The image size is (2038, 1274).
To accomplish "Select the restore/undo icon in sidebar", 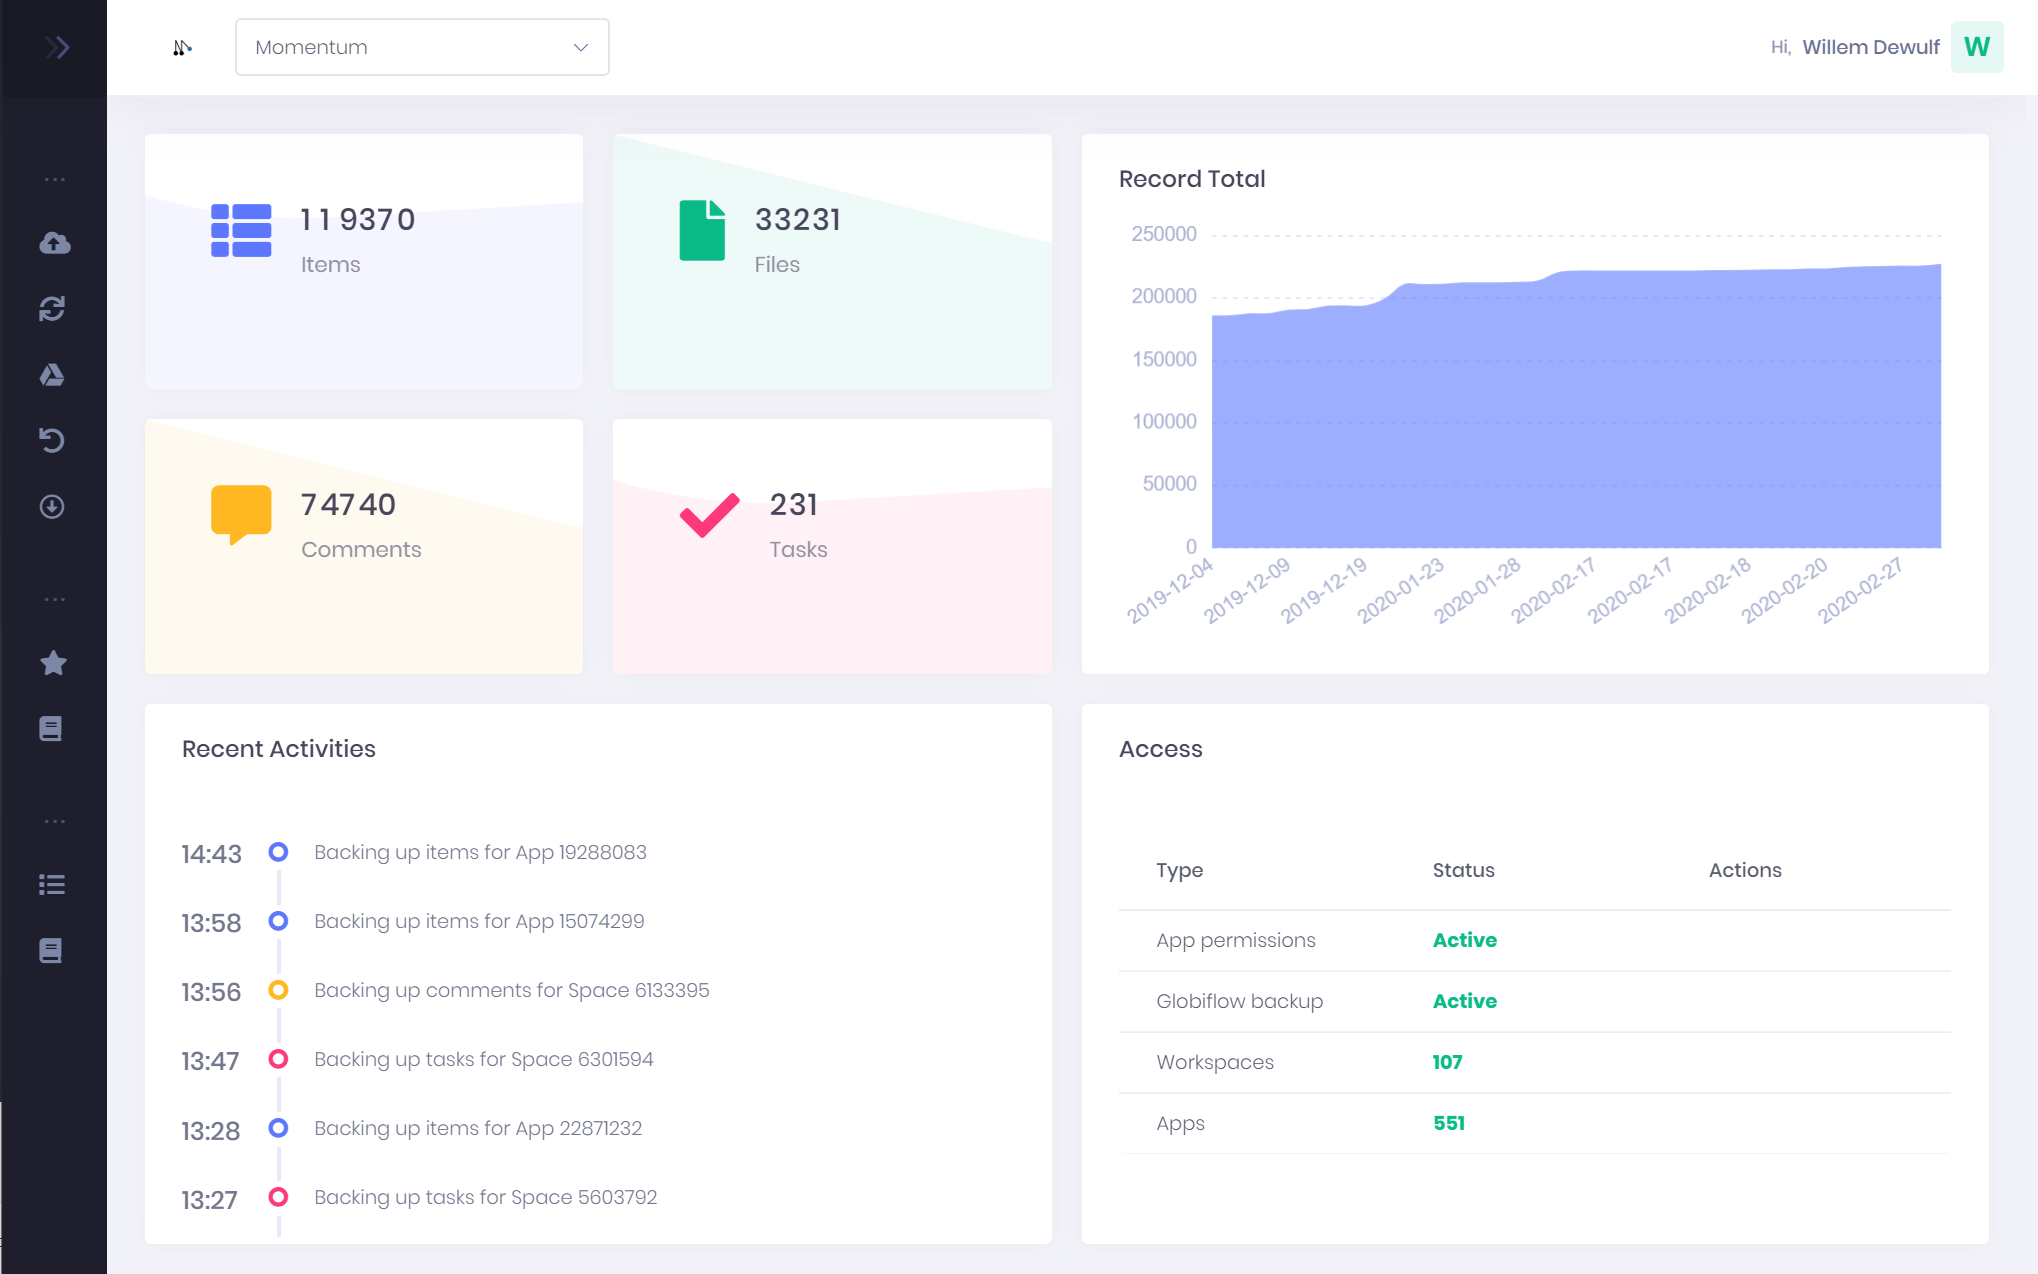I will coord(53,441).
